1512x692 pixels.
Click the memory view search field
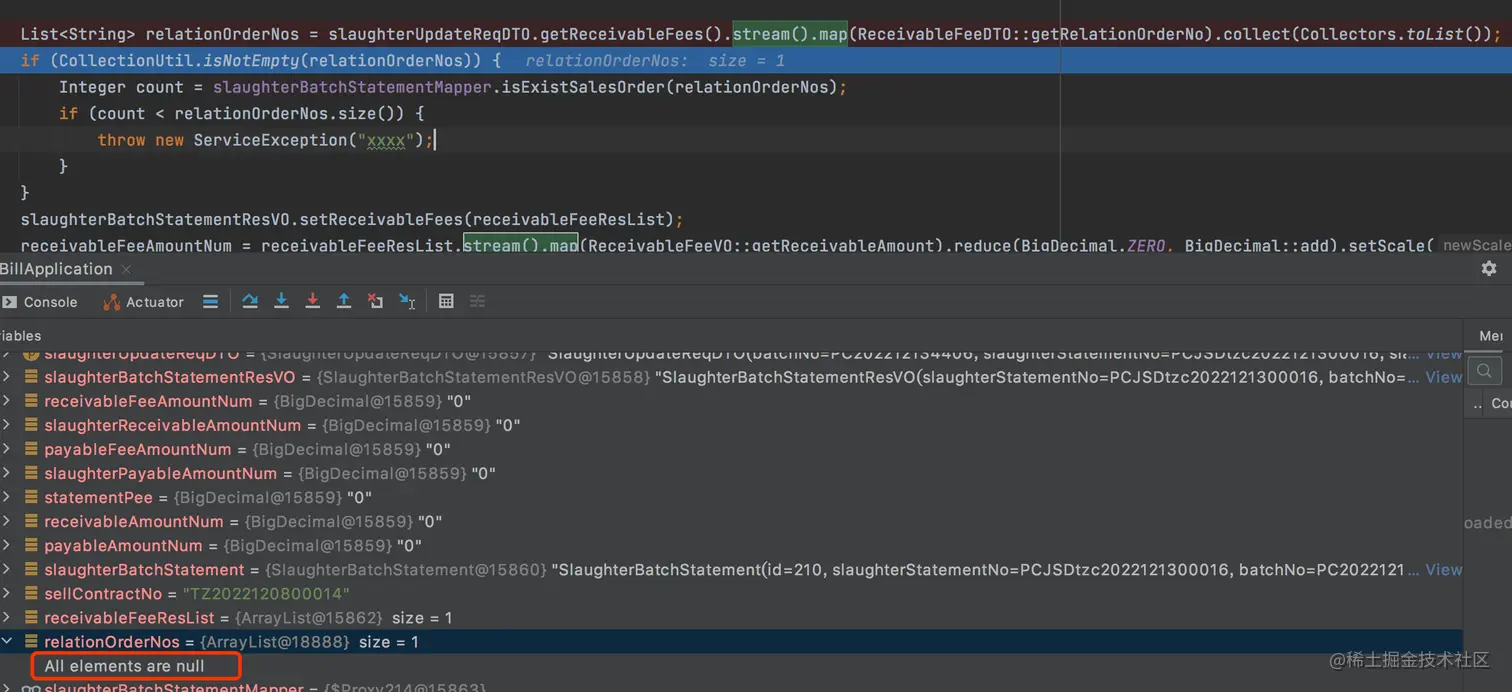[1485, 371]
